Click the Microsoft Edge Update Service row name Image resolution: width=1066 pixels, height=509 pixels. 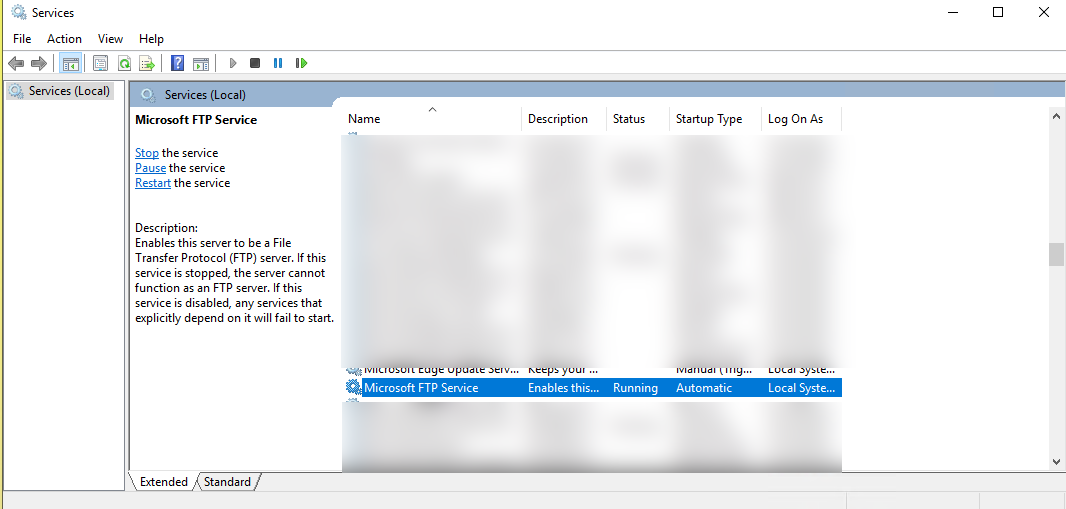tap(441, 370)
